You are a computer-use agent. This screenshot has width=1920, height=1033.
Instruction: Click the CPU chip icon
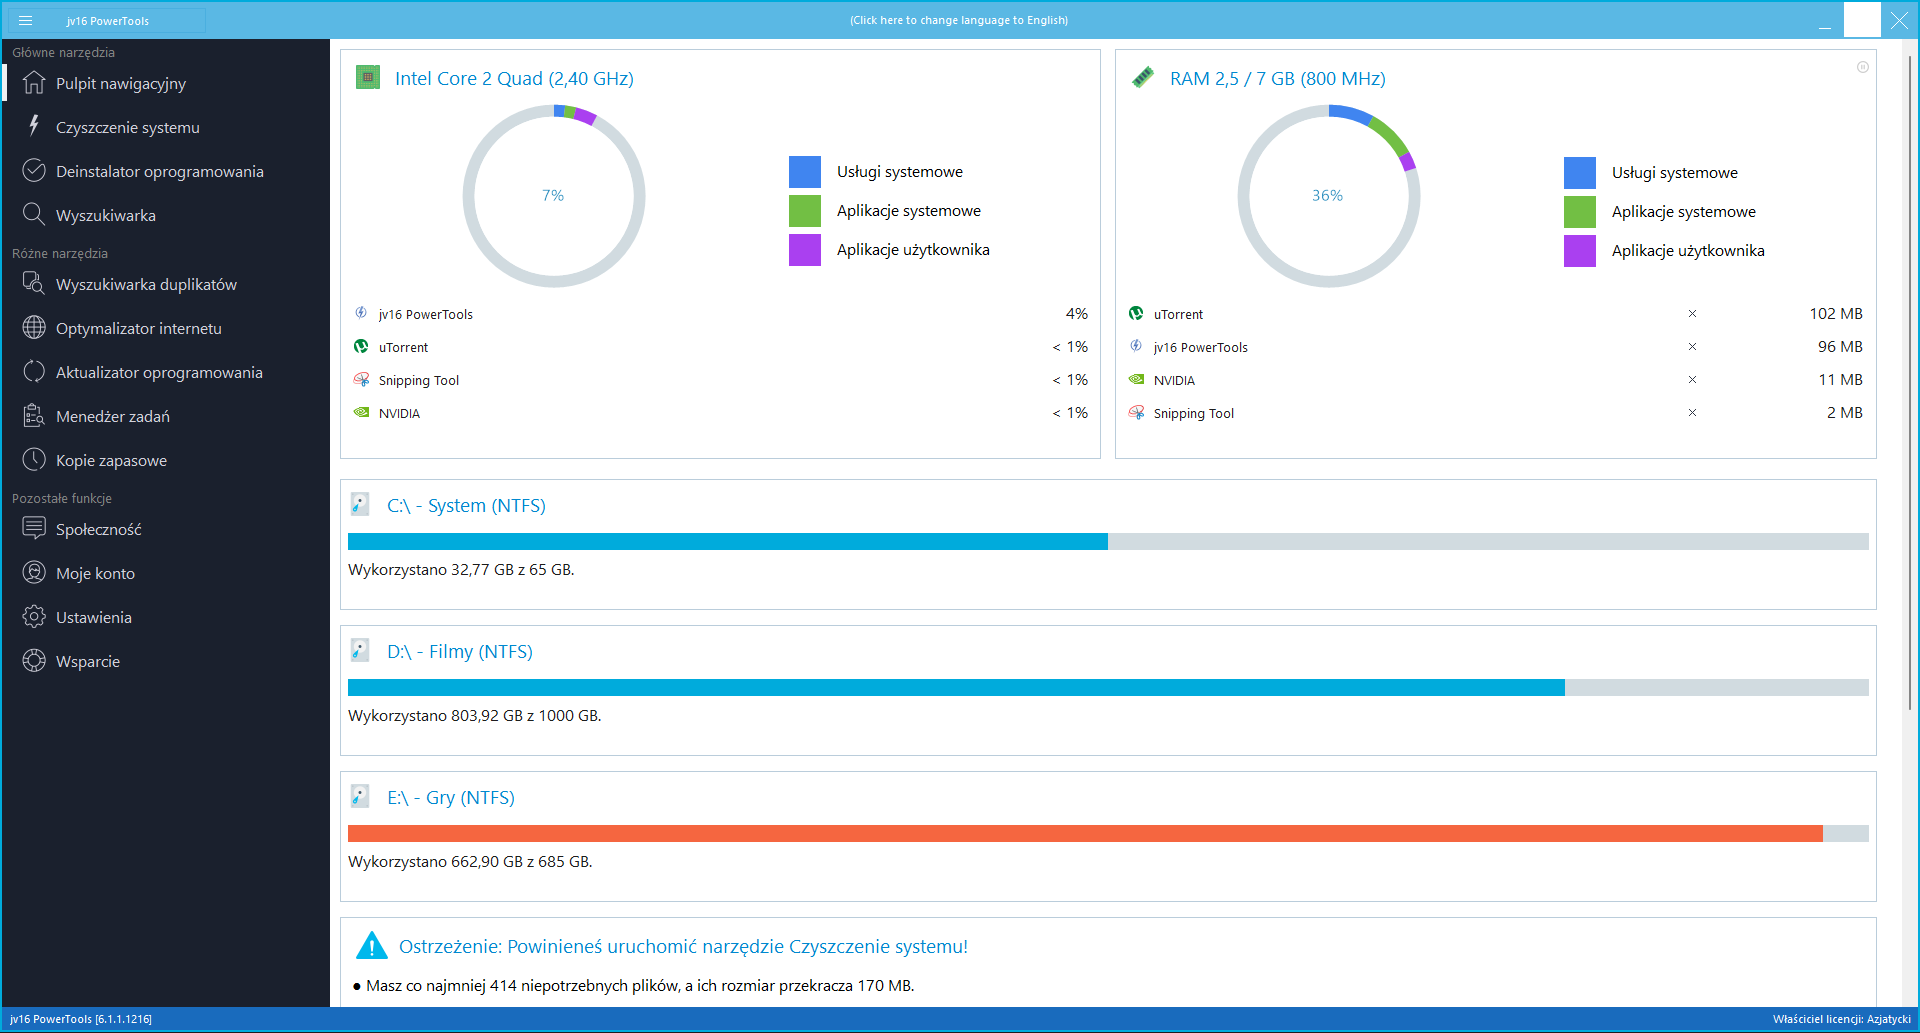(368, 77)
